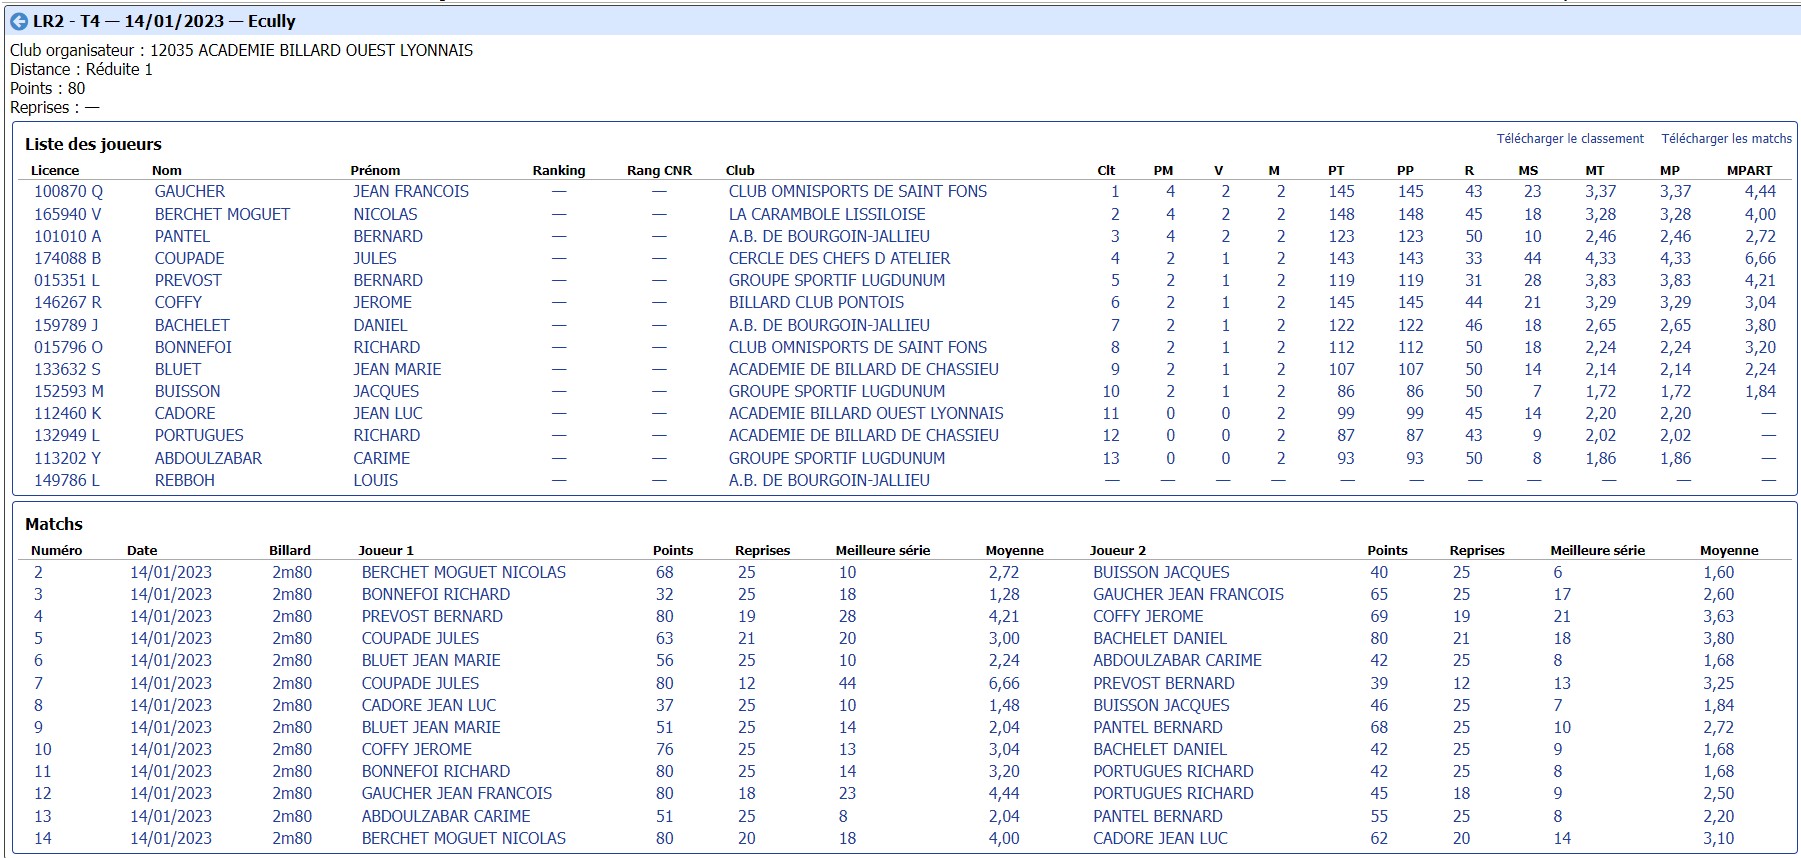
Task: Click the Meilleure série header for Joueur 1
Action: pos(883,550)
